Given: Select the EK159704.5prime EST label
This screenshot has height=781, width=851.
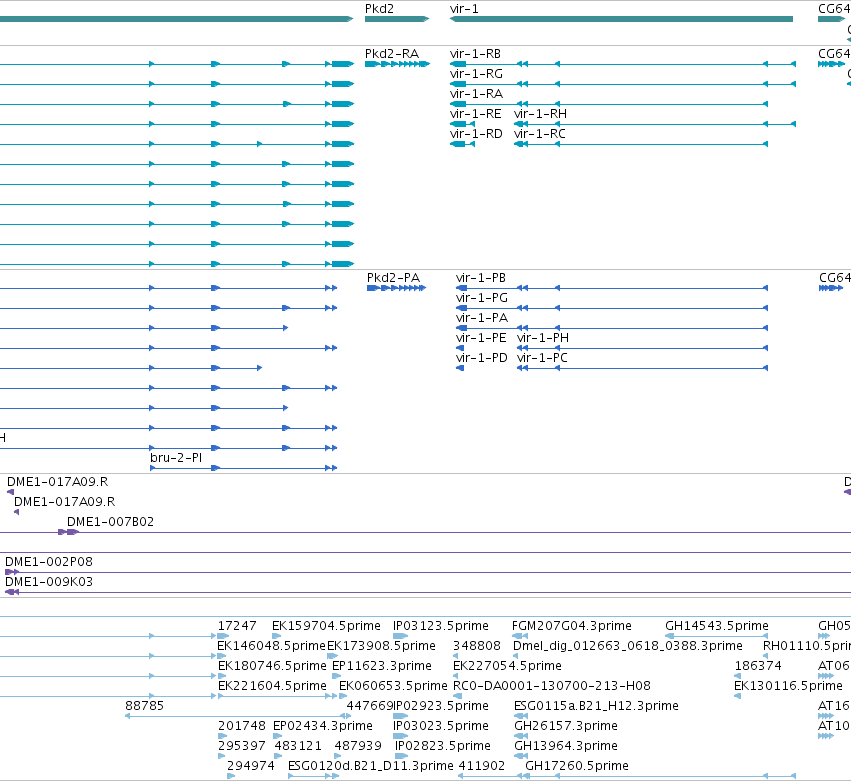Looking at the screenshot, I should 326,626.
